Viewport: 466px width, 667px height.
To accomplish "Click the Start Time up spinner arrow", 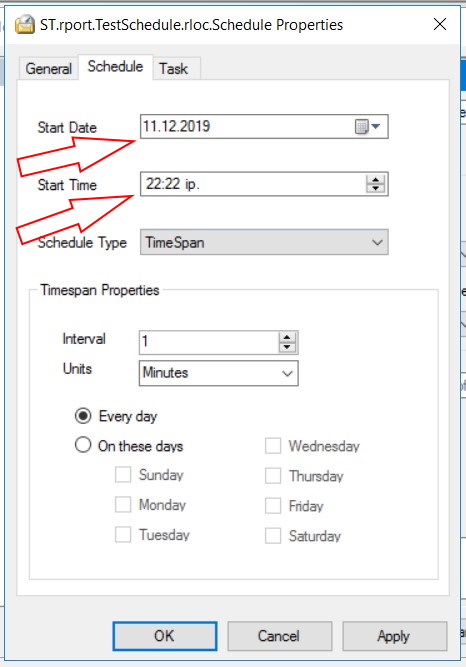I will point(375,180).
